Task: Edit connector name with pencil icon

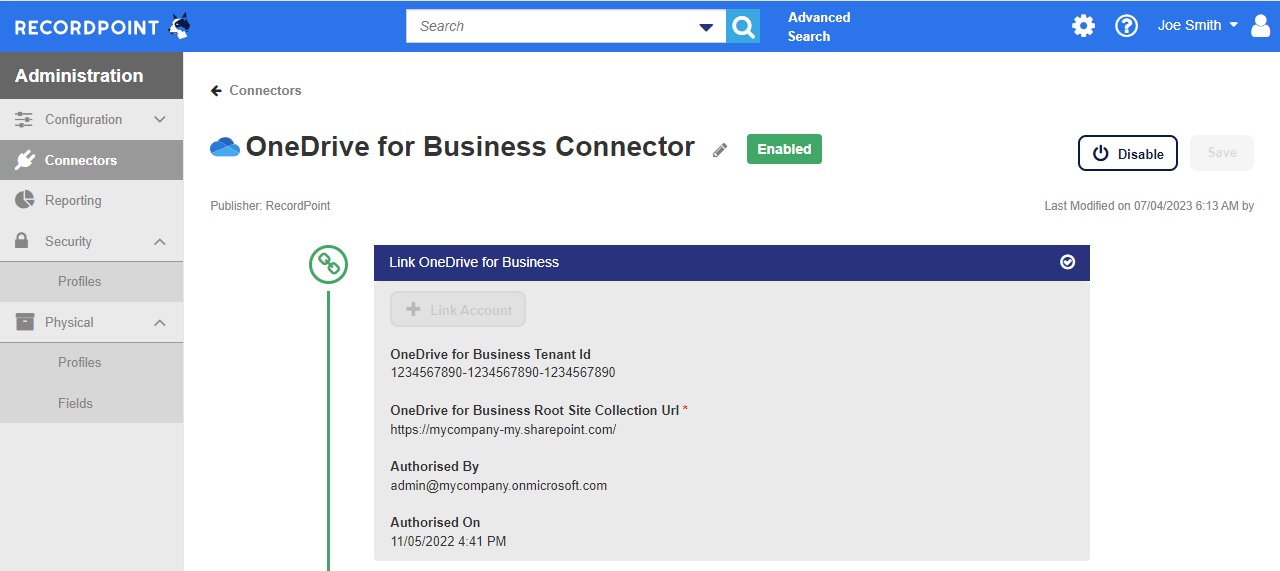Action: tap(720, 150)
